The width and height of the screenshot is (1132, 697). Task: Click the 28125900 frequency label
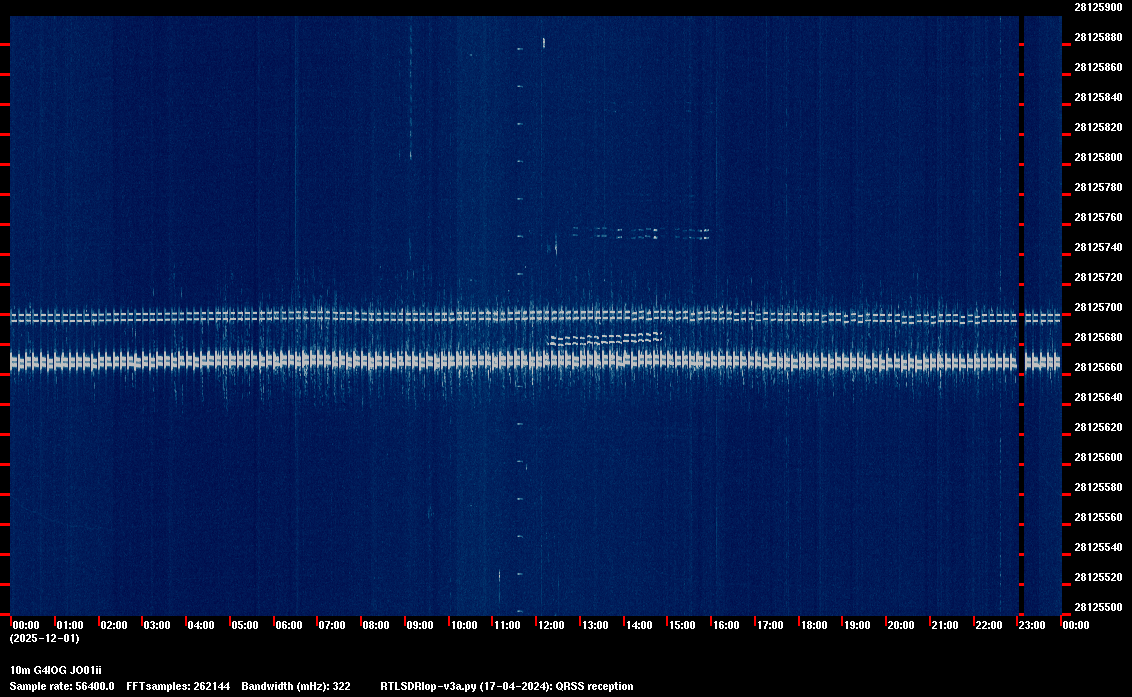coord(1097,7)
